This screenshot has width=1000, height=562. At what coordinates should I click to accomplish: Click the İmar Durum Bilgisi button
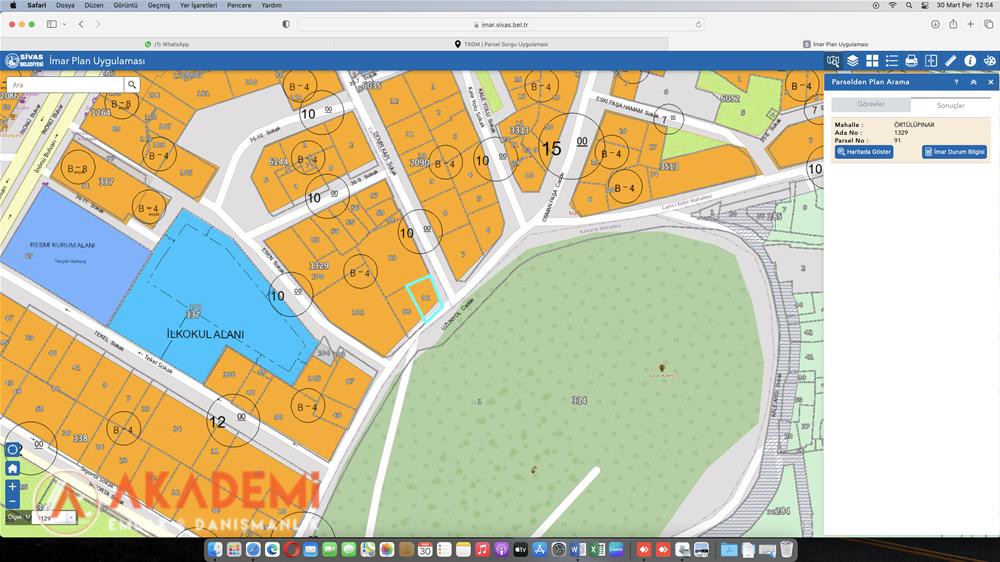[954, 152]
